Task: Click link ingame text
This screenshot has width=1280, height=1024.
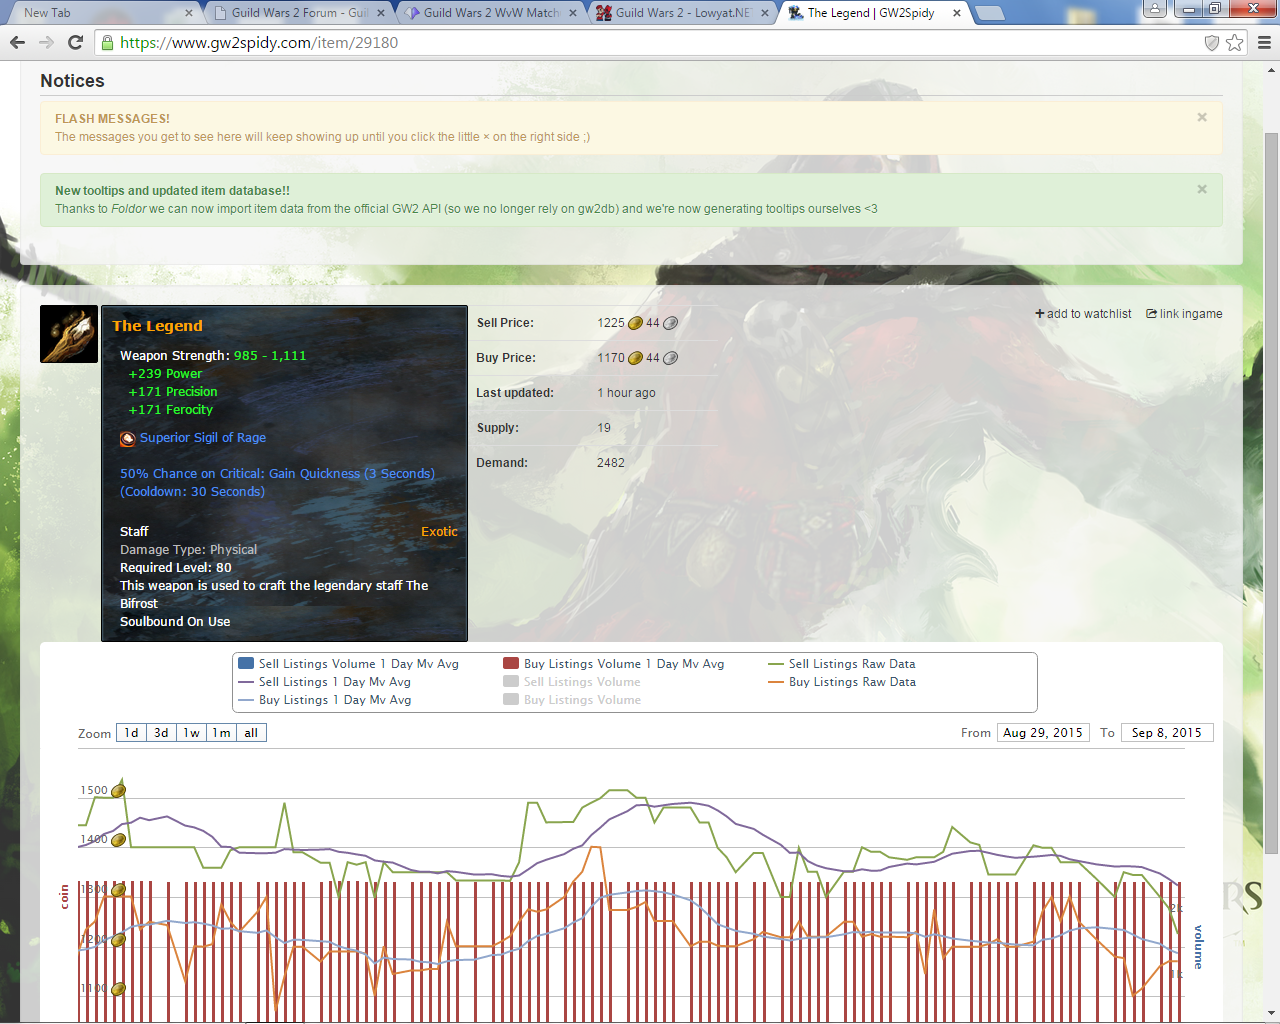Action: pyautogui.click(x=1191, y=314)
